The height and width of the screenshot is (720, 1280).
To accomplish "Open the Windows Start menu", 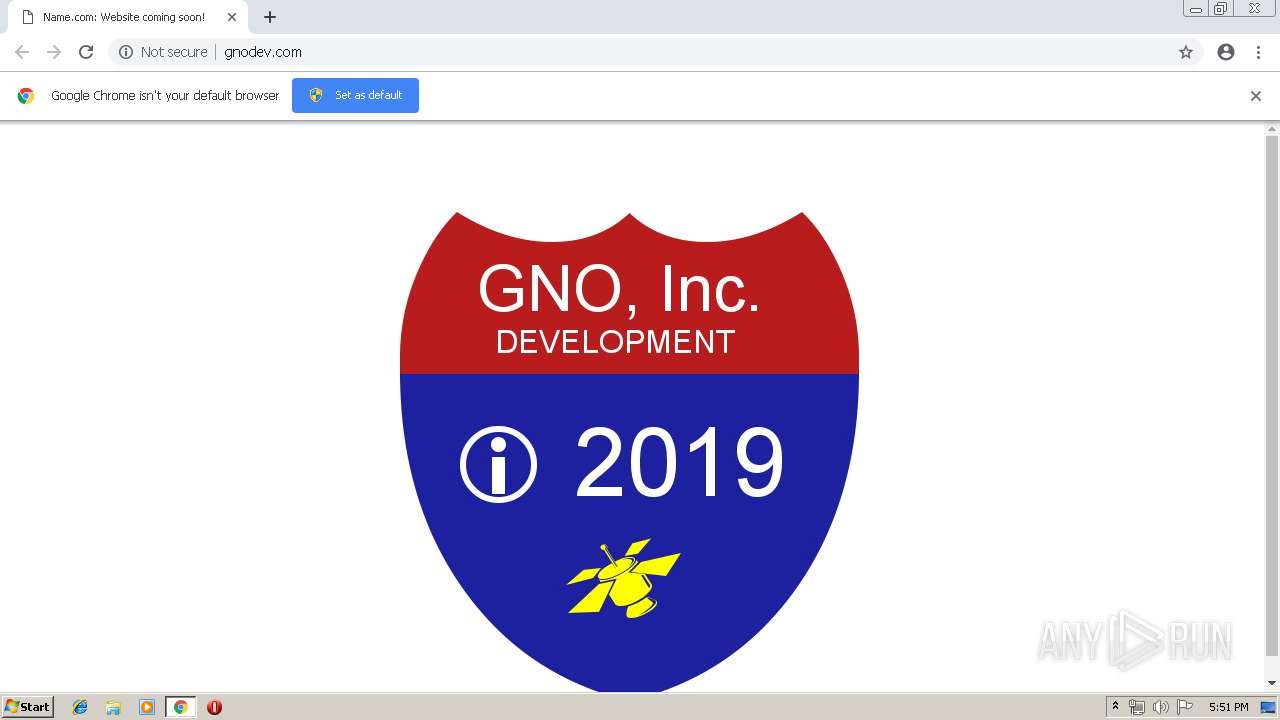I will click(27, 707).
